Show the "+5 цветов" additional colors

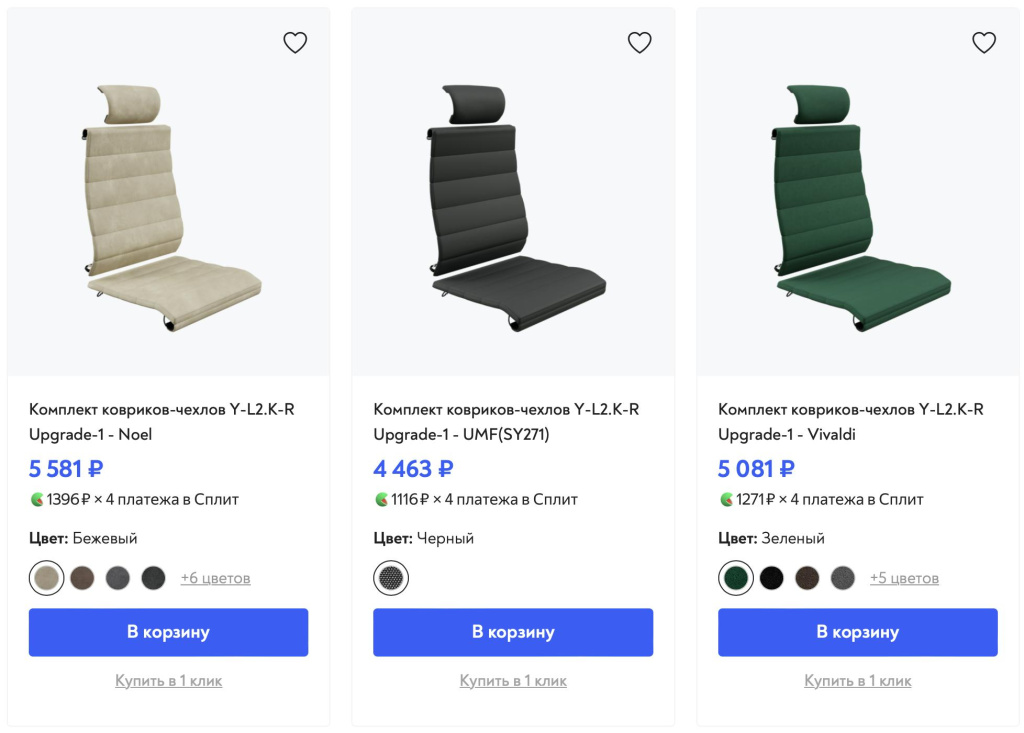904,578
